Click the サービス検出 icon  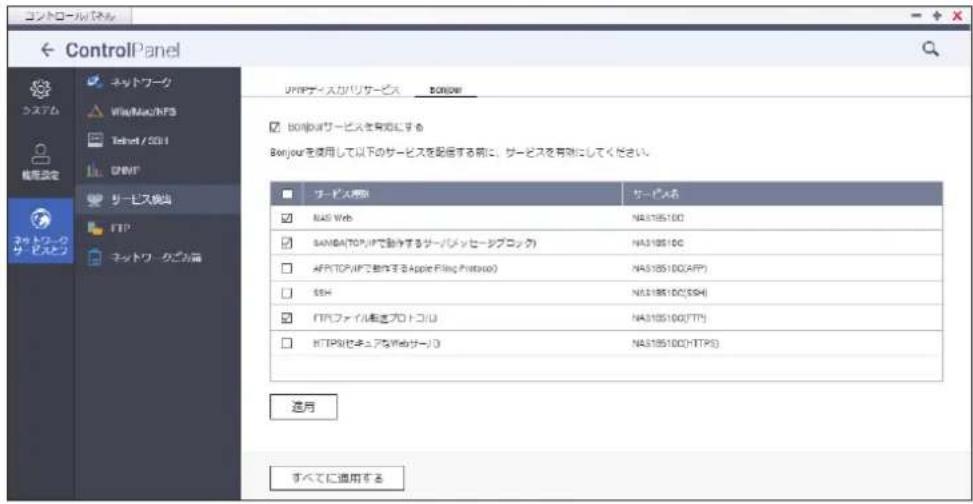click(x=94, y=200)
